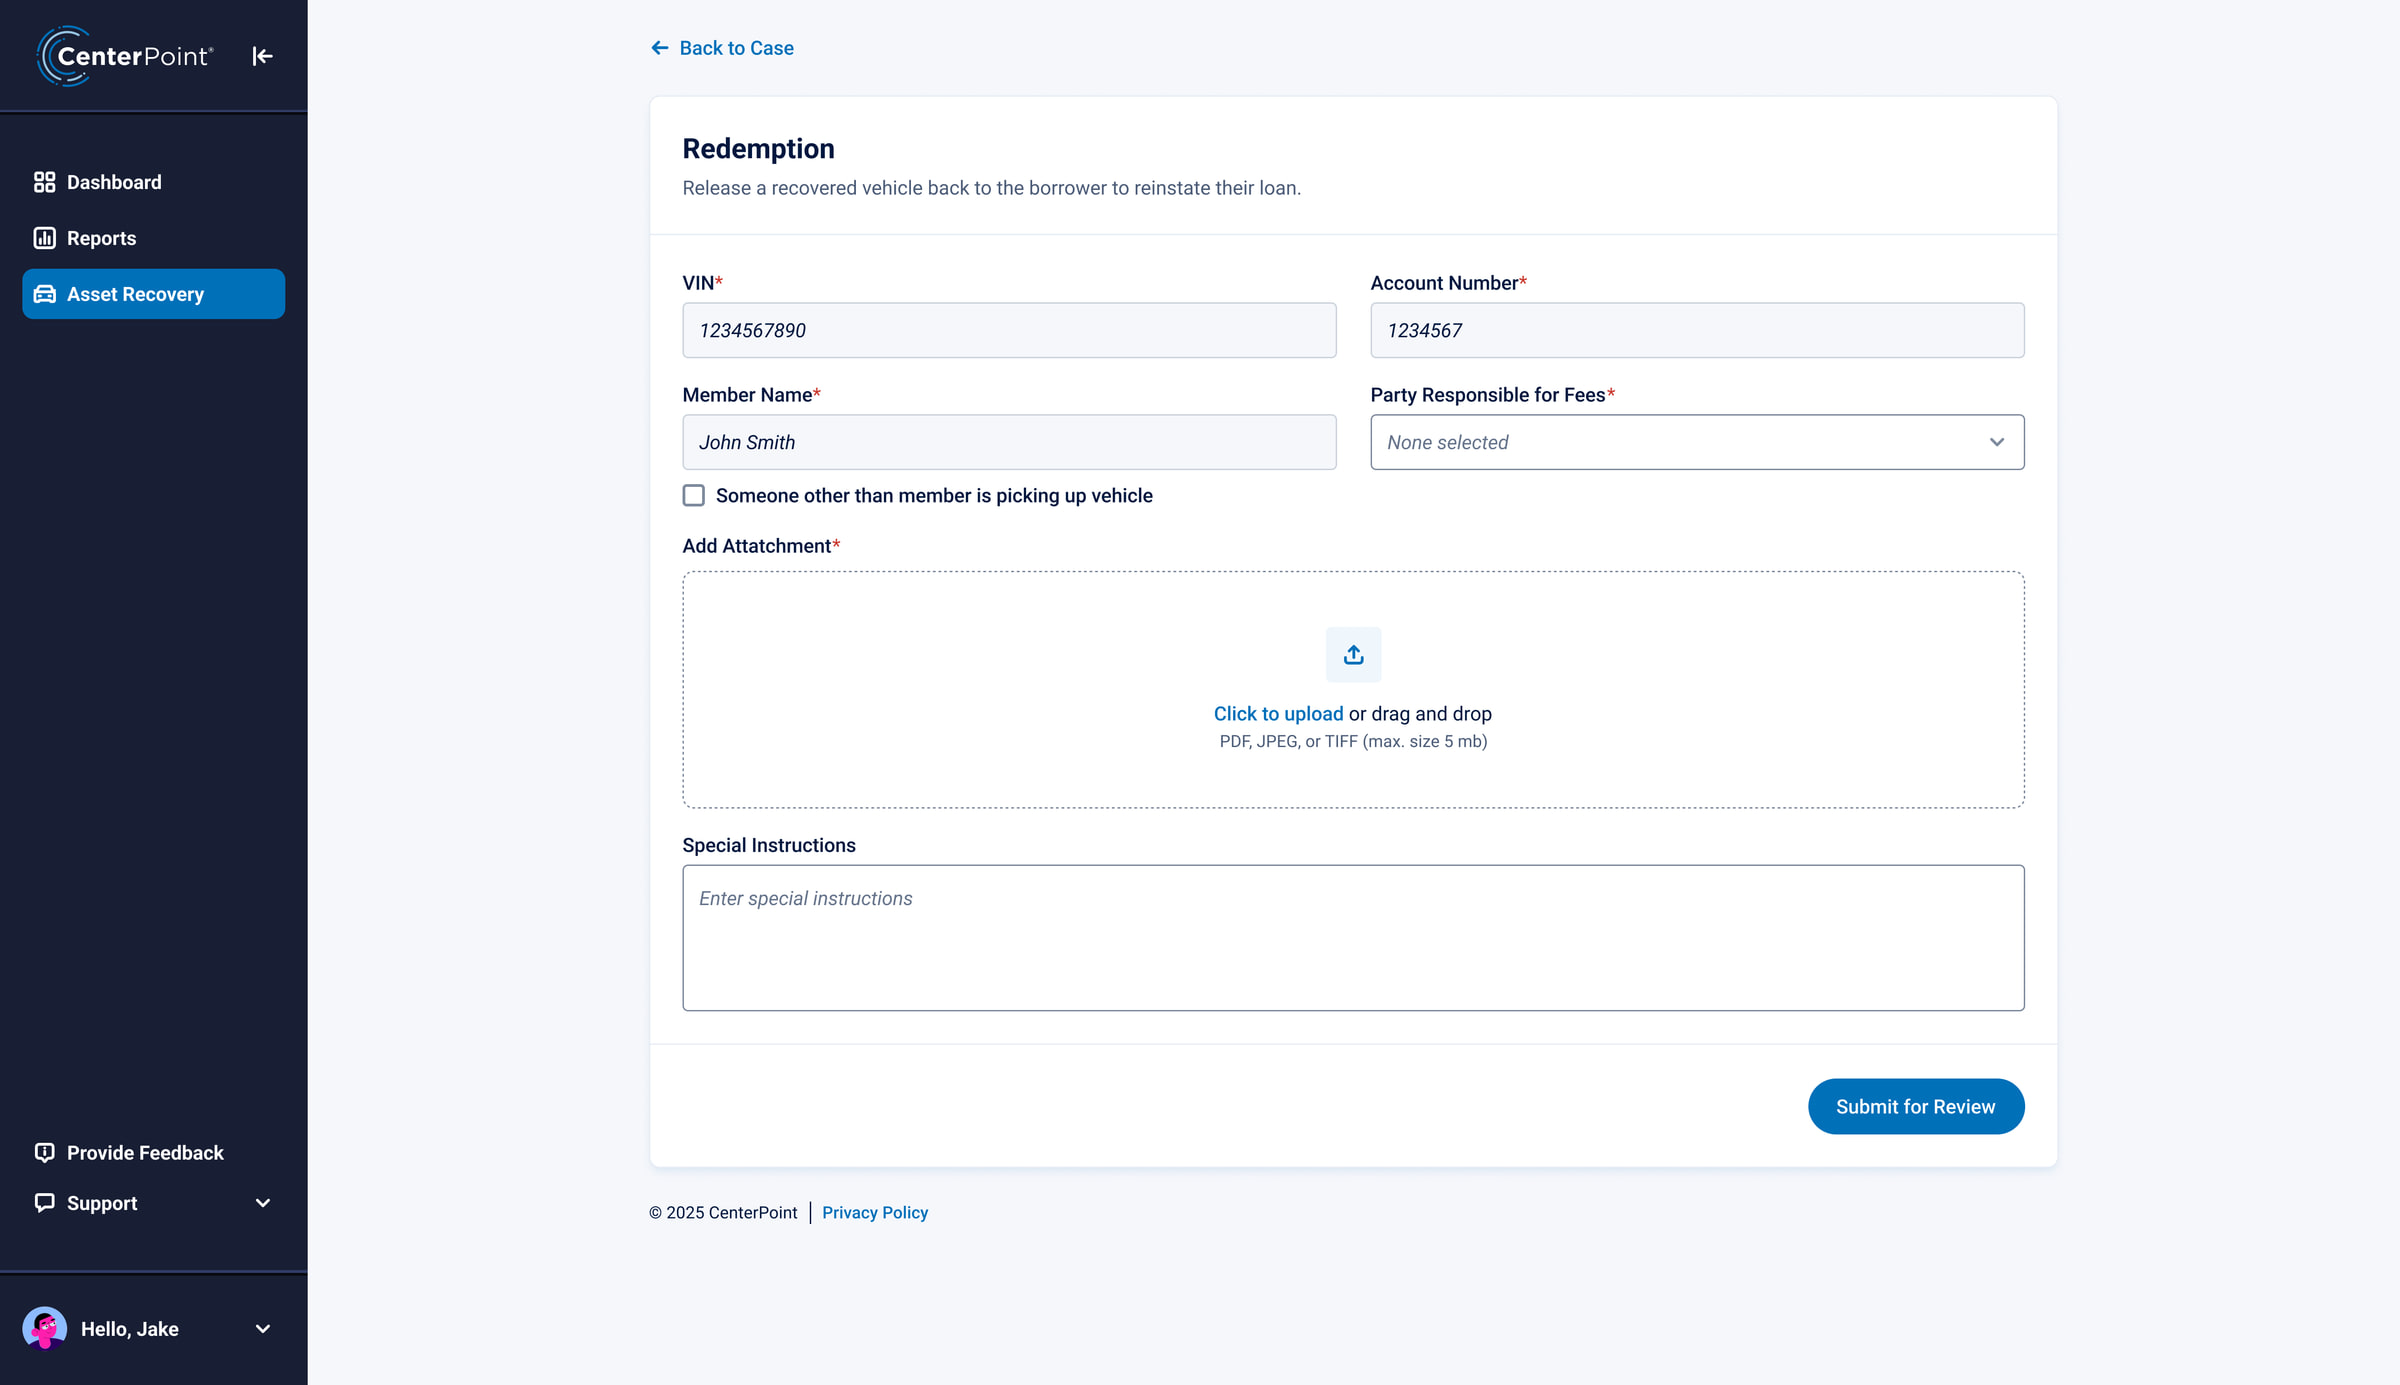Open the Privacy Policy link
The width and height of the screenshot is (2400, 1385).
875,1212
